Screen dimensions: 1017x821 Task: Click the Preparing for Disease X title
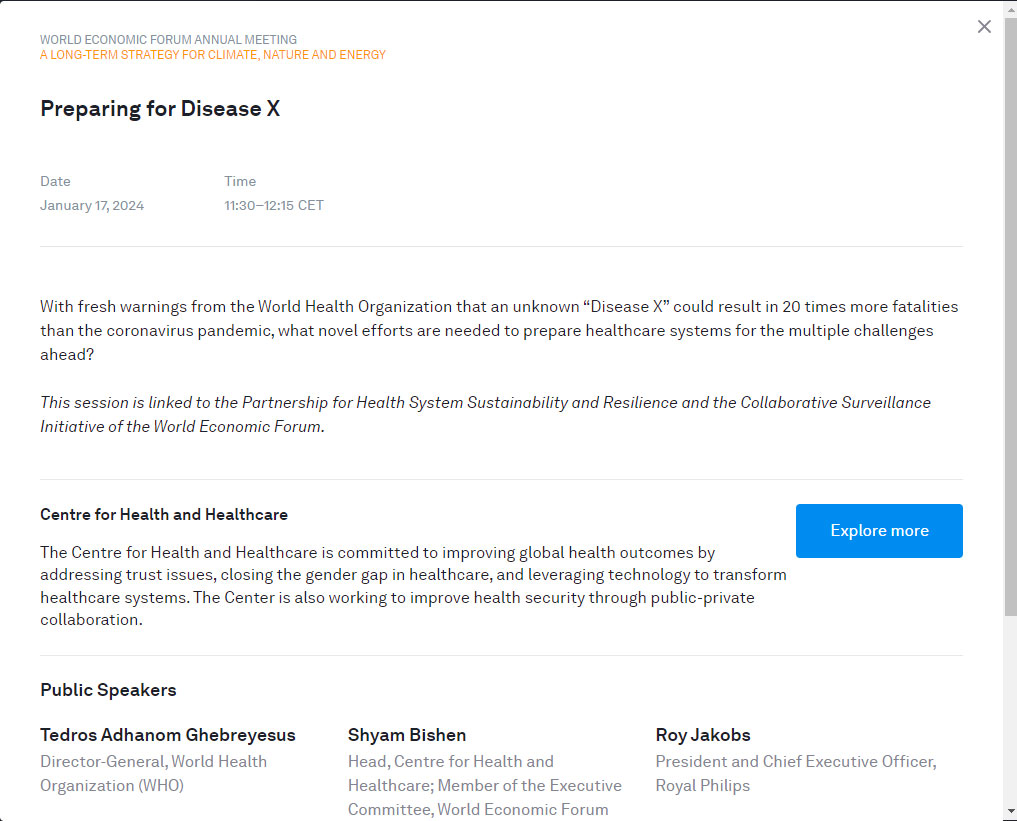(x=160, y=109)
